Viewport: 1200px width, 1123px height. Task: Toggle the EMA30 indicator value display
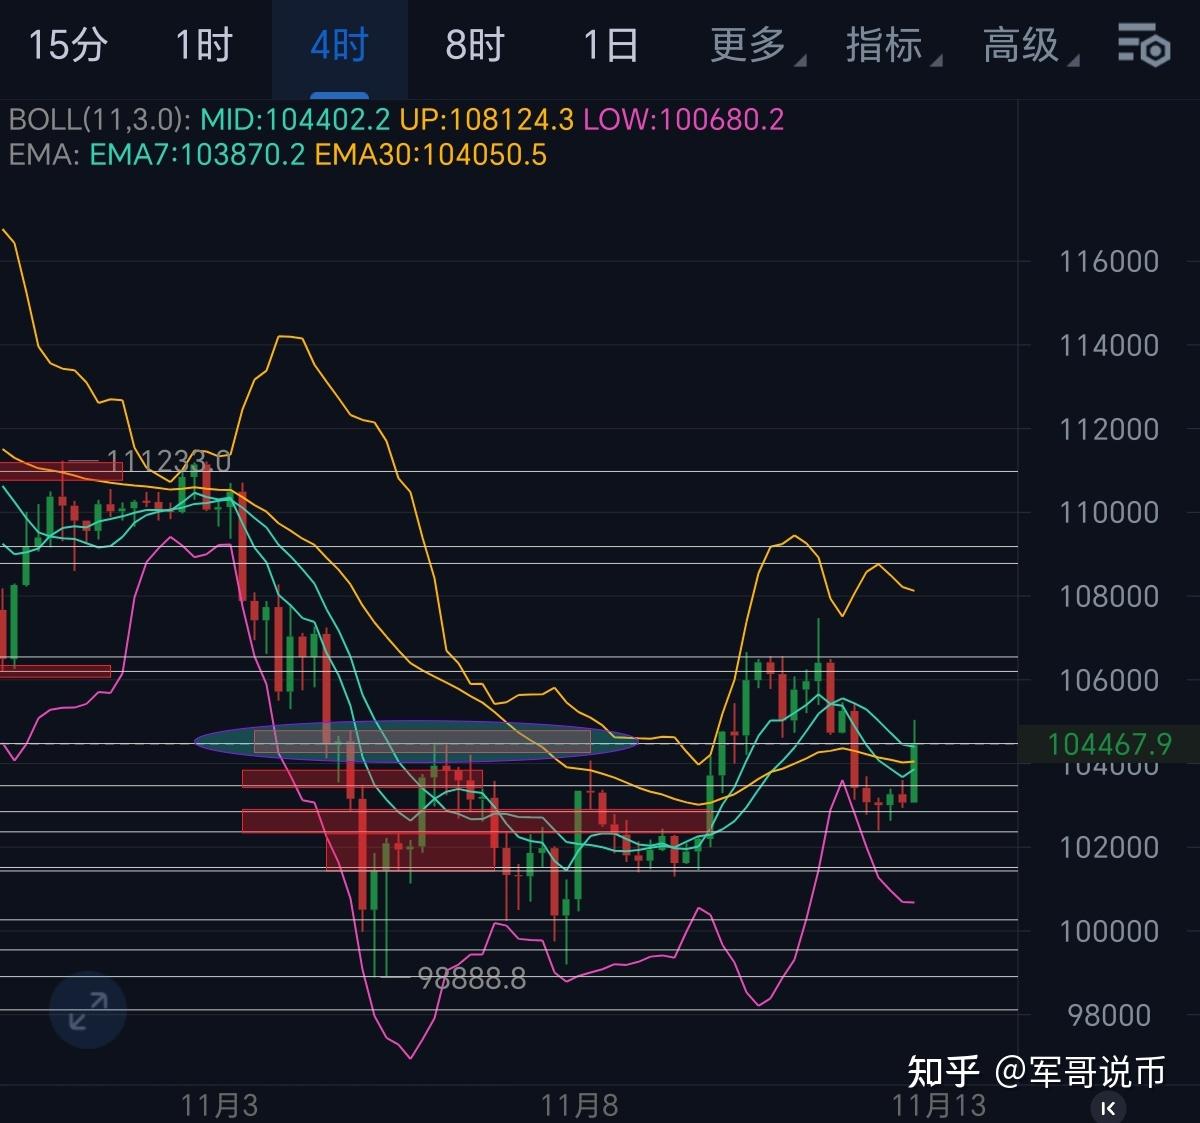[x=430, y=156]
